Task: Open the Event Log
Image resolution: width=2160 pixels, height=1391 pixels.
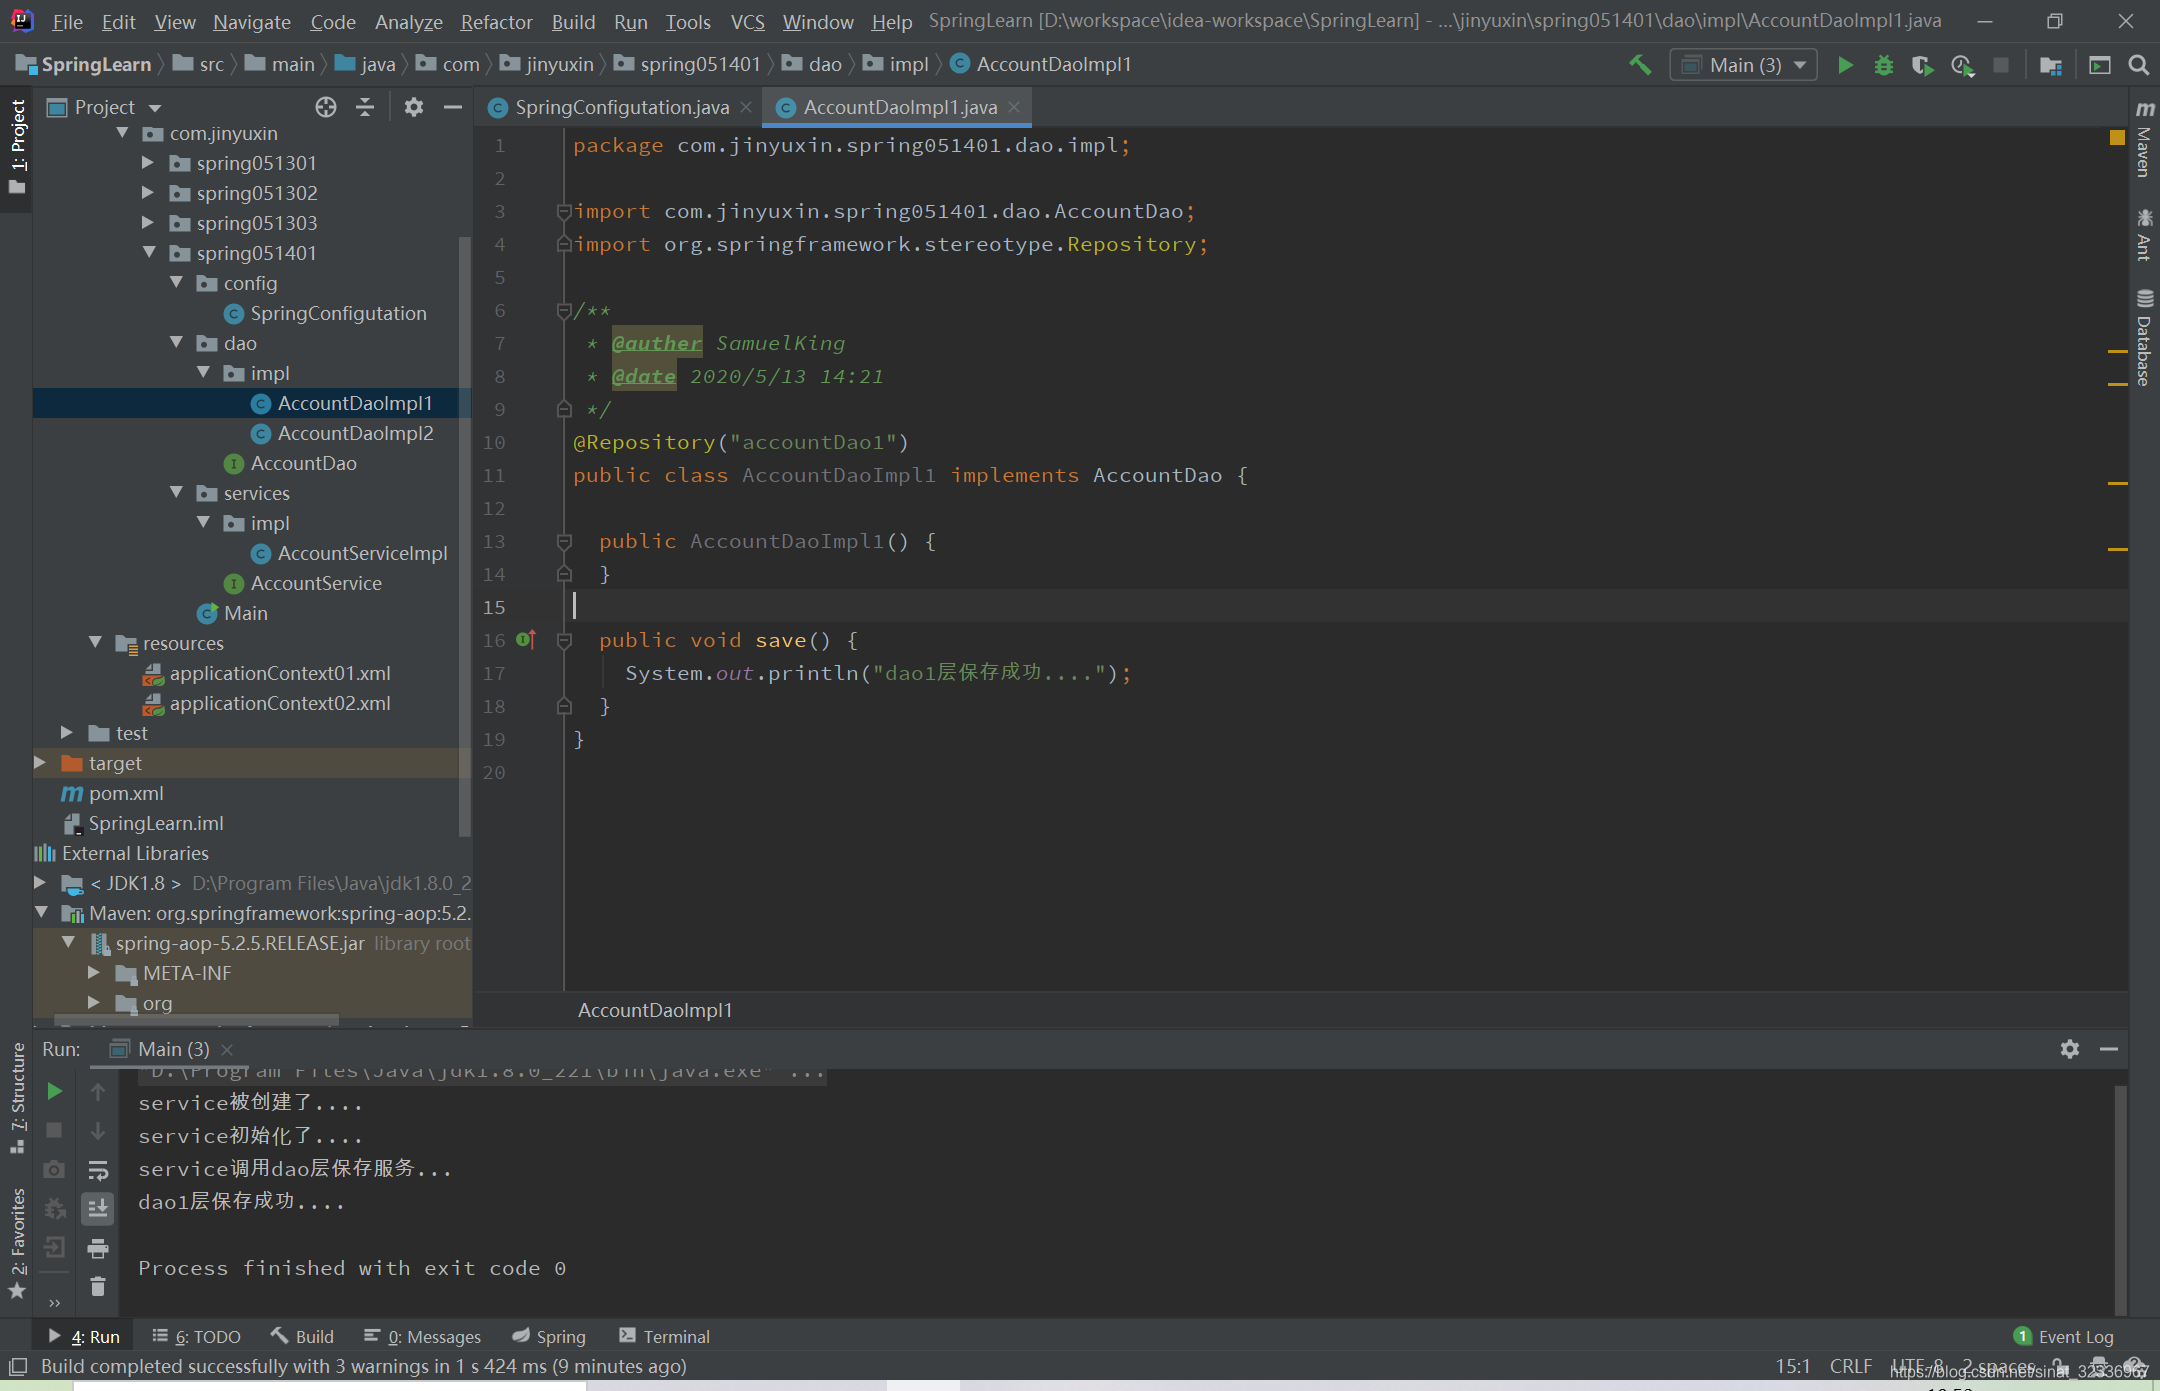Action: pos(2063,1337)
